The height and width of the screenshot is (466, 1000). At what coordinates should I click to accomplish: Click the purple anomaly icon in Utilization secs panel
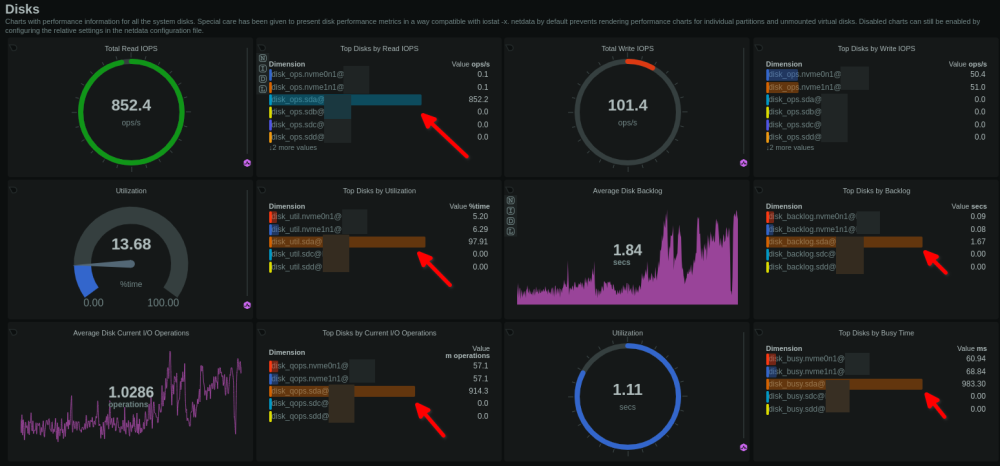click(x=743, y=448)
